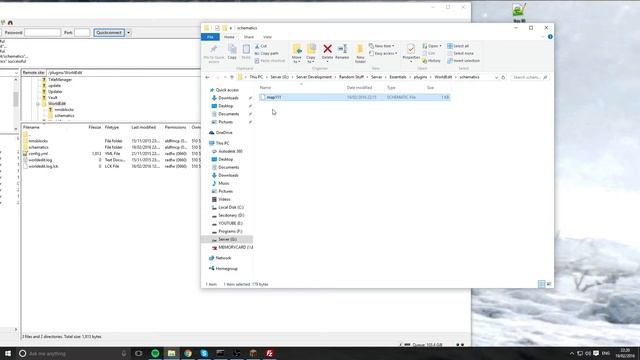Create a New folder from ribbon
The image size is (640, 360).
click(x=360, y=53)
